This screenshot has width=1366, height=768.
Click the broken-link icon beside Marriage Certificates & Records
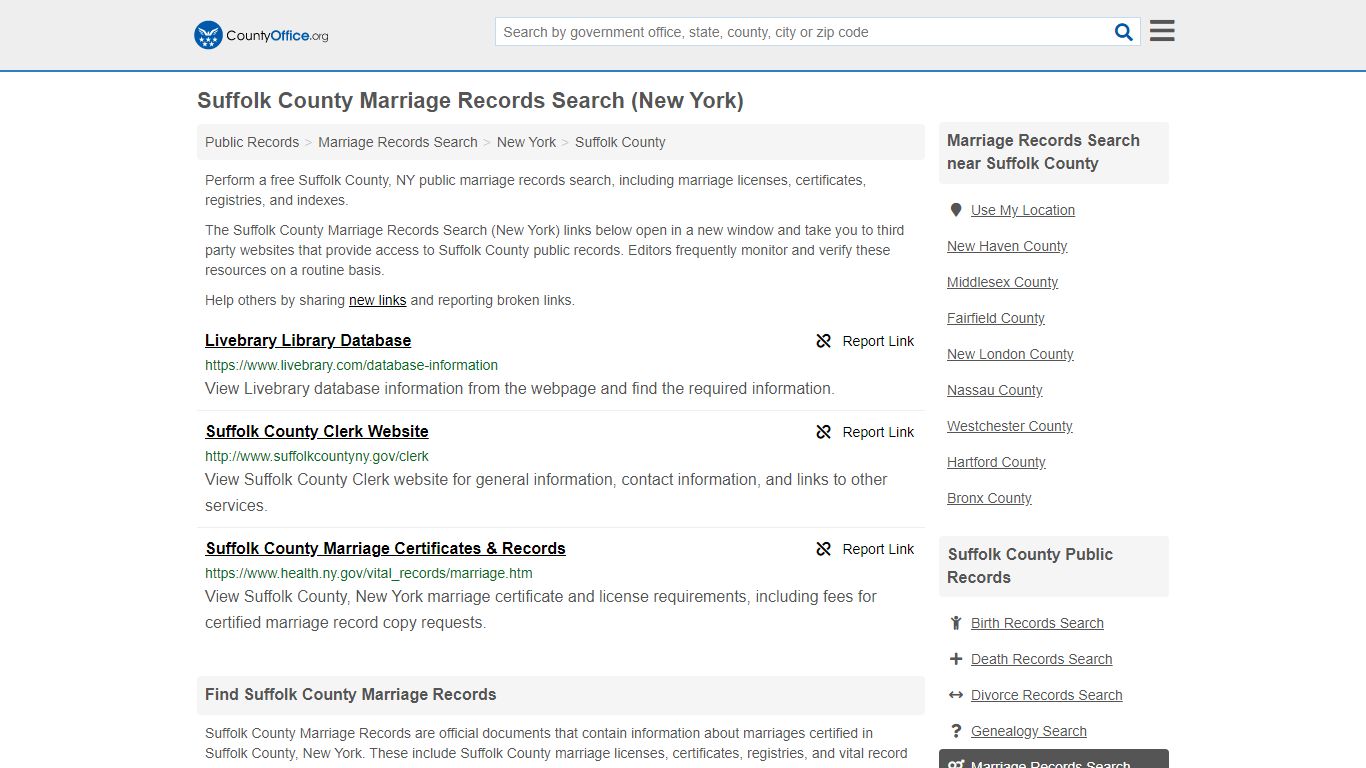coord(824,549)
